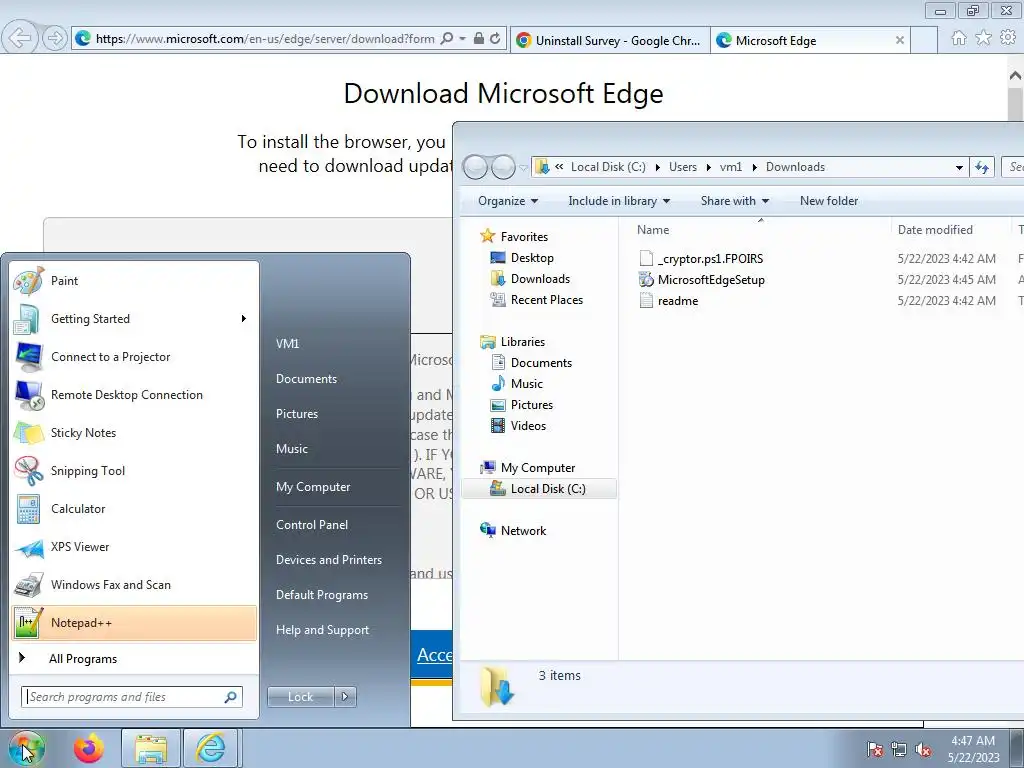
Task: Select Recent Places in the navigation pane
Action: pos(537,300)
